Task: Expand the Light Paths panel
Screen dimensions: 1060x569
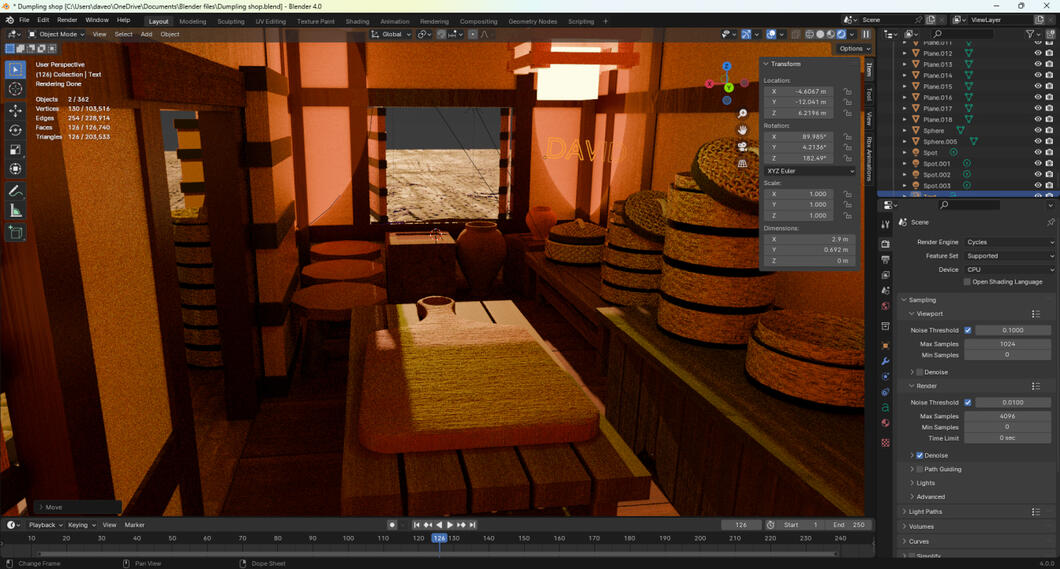Action: 925,512
